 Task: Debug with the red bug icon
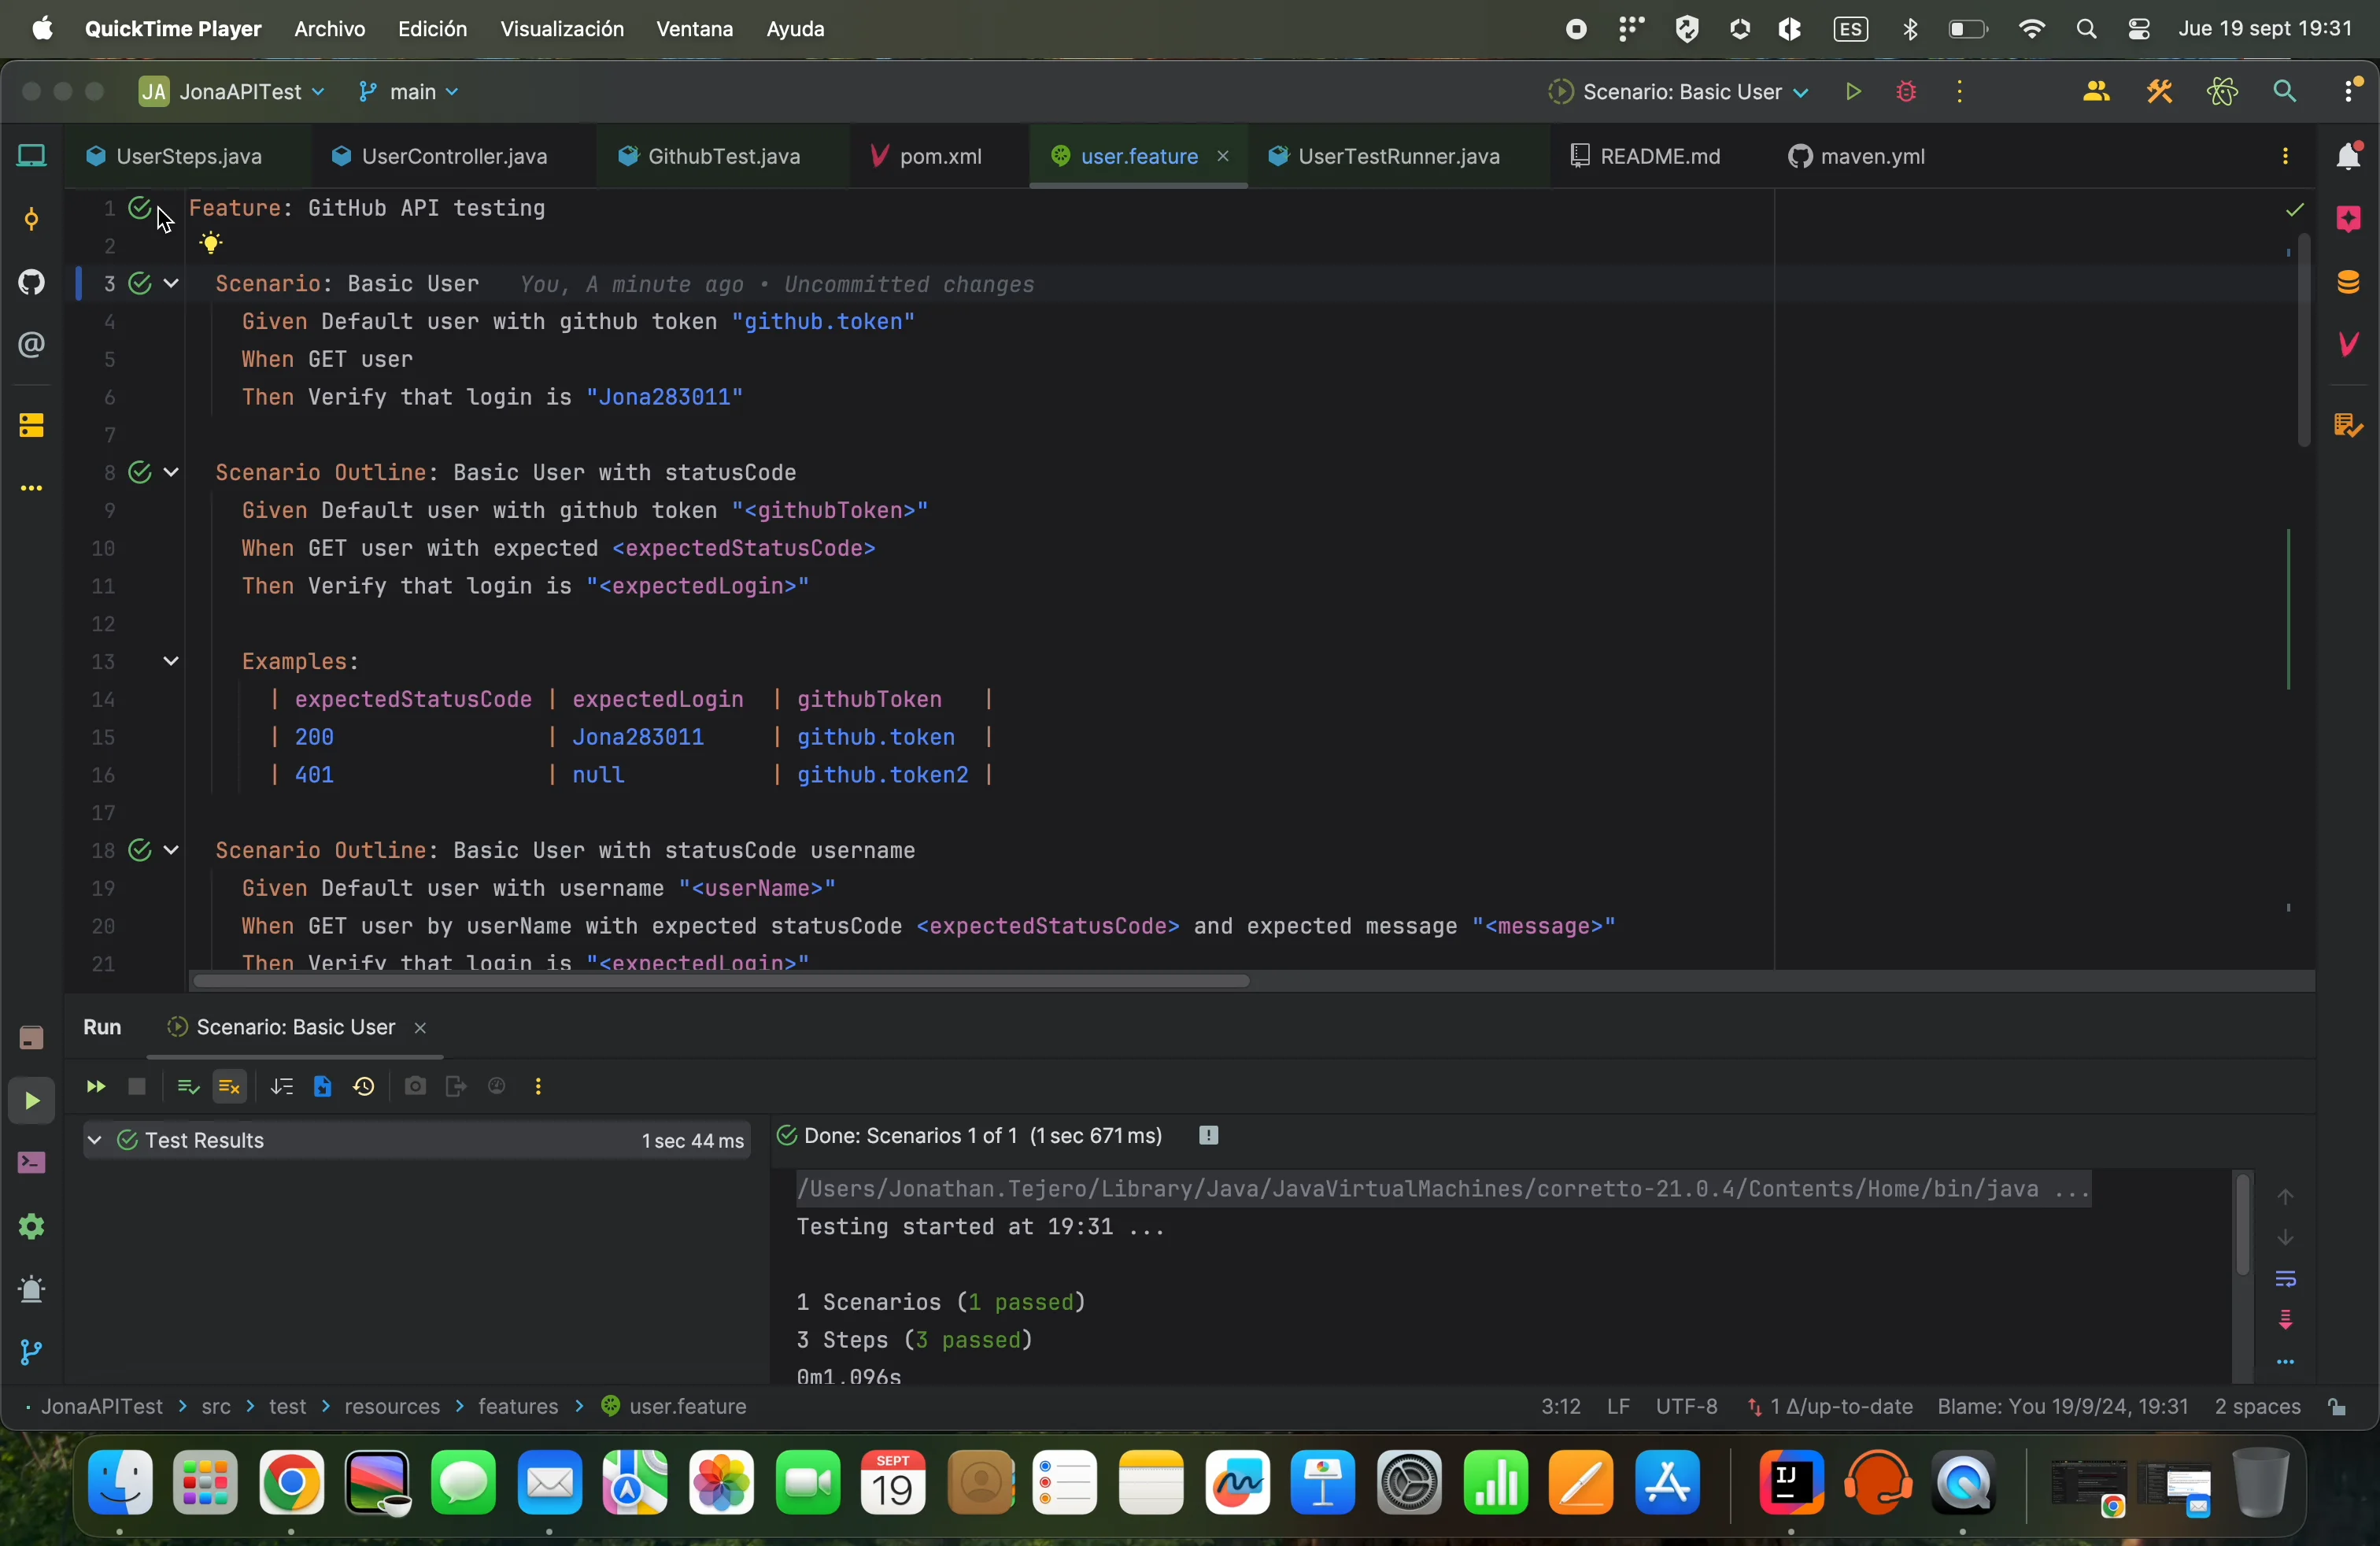click(1906, 92)
